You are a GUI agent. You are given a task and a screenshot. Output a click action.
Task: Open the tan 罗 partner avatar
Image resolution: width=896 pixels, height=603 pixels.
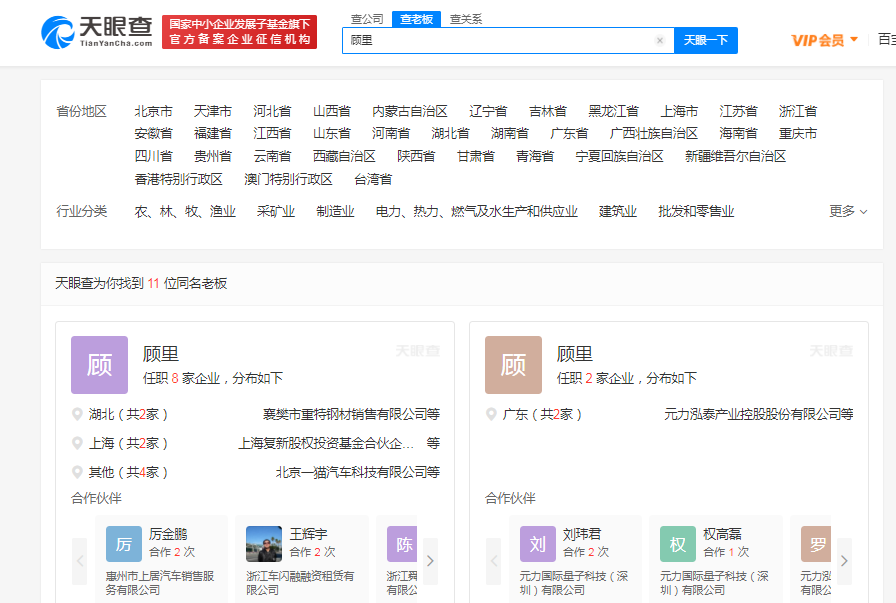tap(815, 544)
